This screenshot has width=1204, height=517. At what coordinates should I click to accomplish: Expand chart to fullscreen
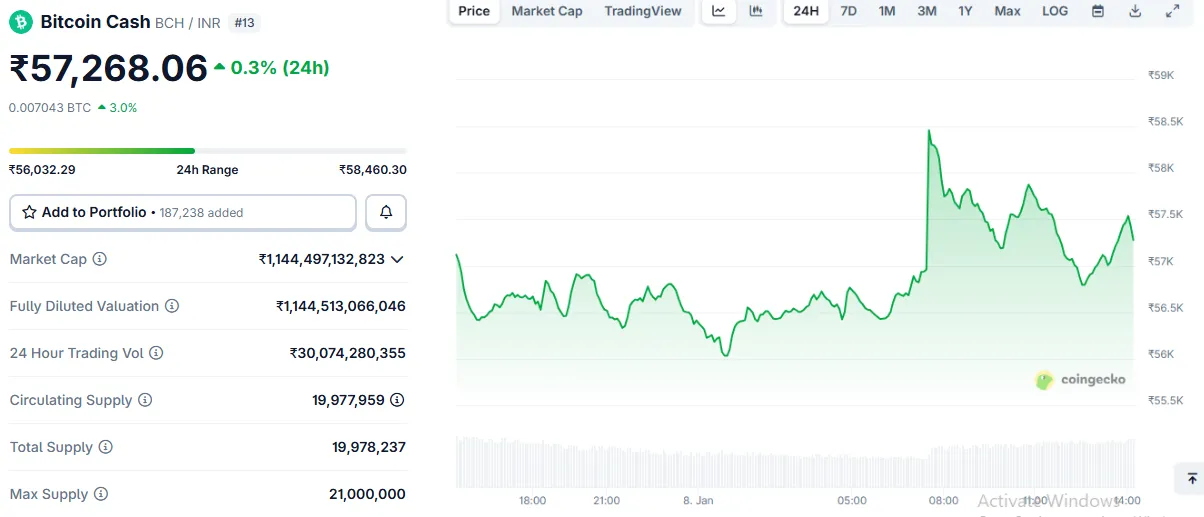coord(1172,11)
